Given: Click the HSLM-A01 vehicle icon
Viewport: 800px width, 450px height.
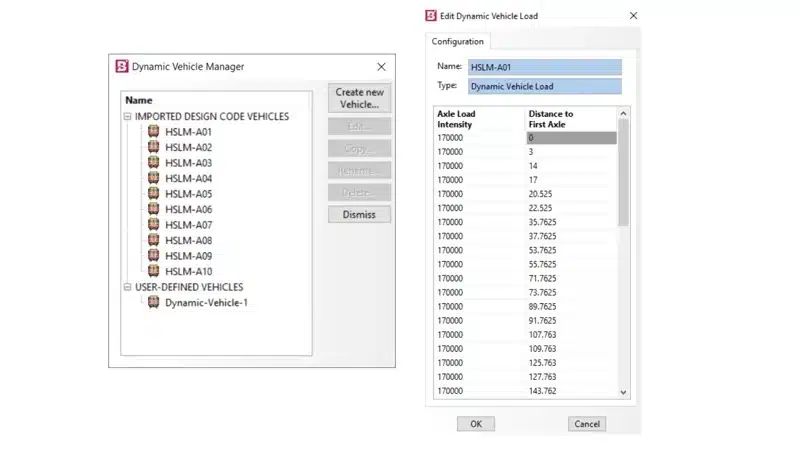Looking at the screenshot, I should coord(154,132).
